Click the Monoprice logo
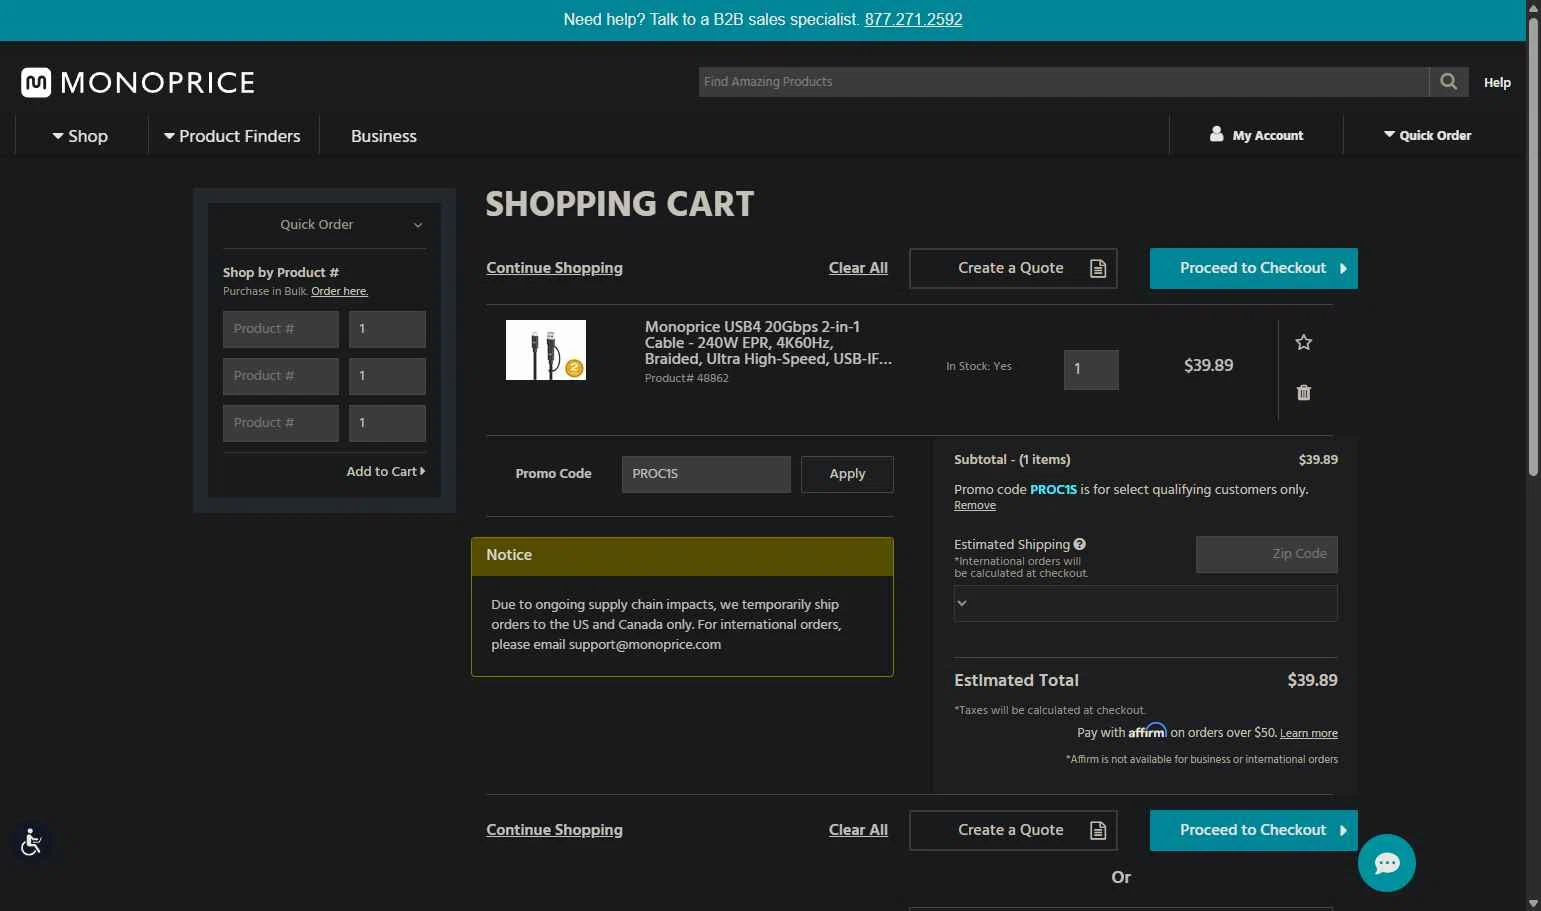The height and width of the screenshot is (911, 1541). (138, 82)
